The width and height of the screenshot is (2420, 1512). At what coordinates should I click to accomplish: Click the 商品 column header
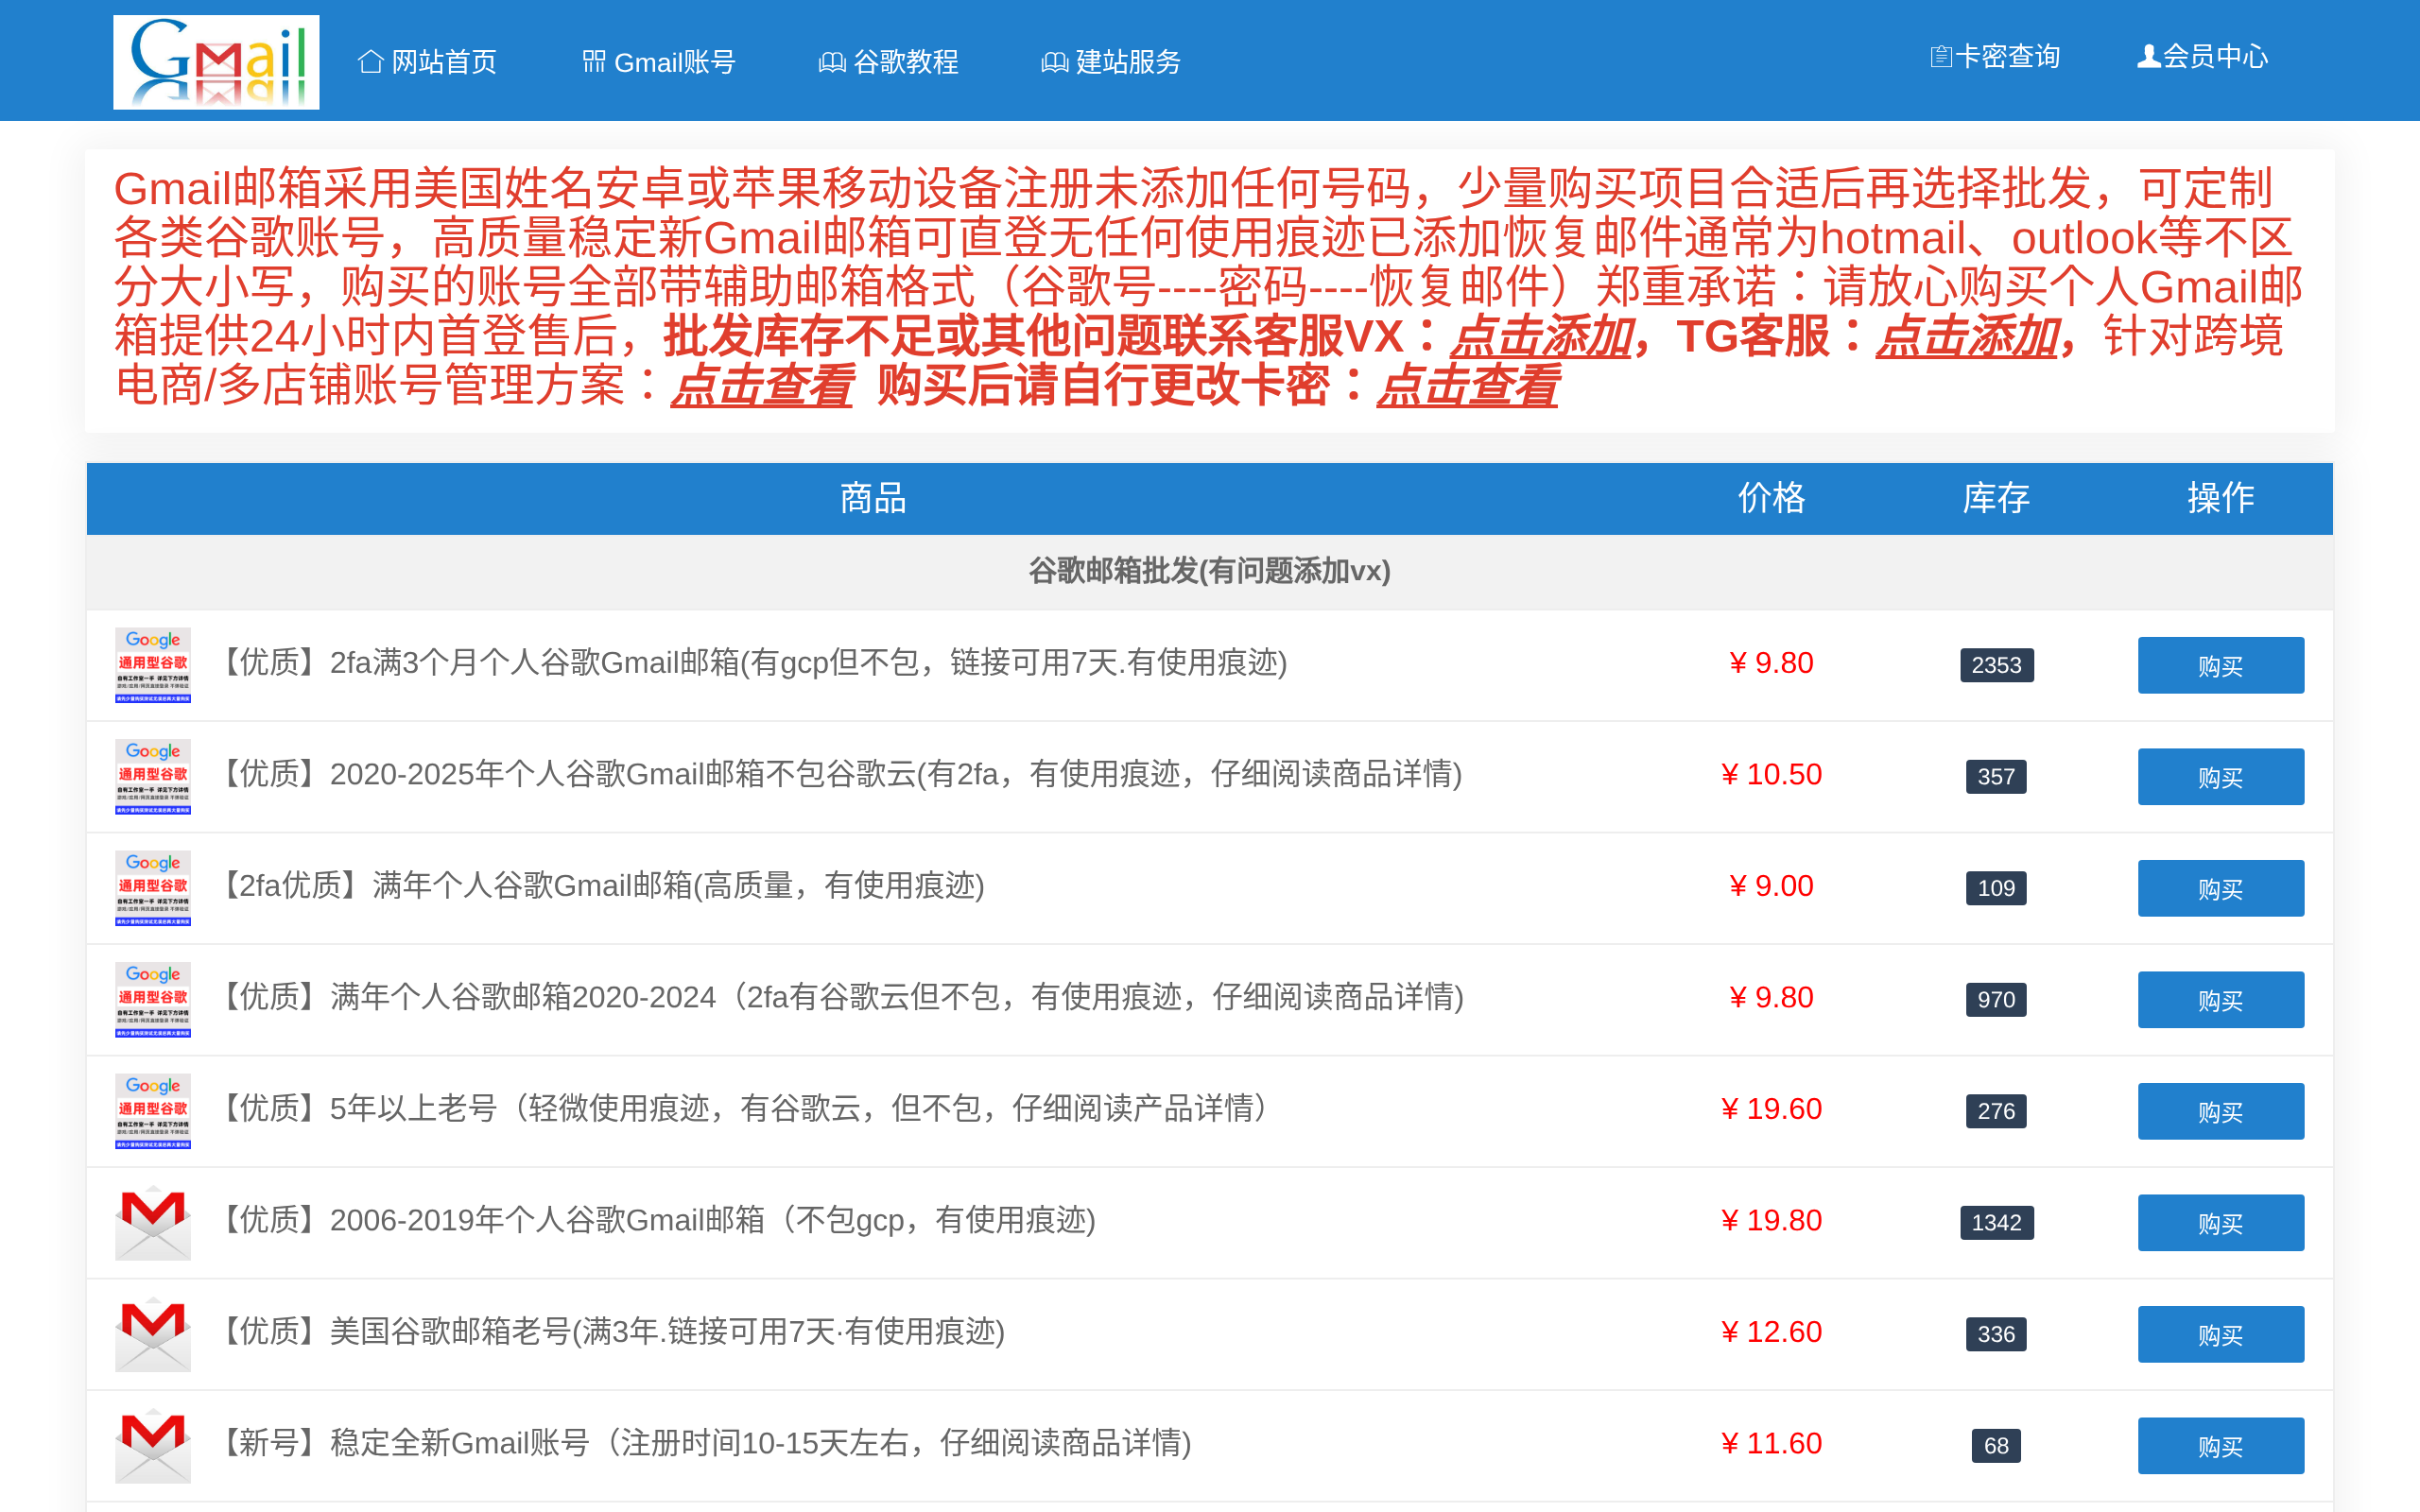click(x=873, y=498)
